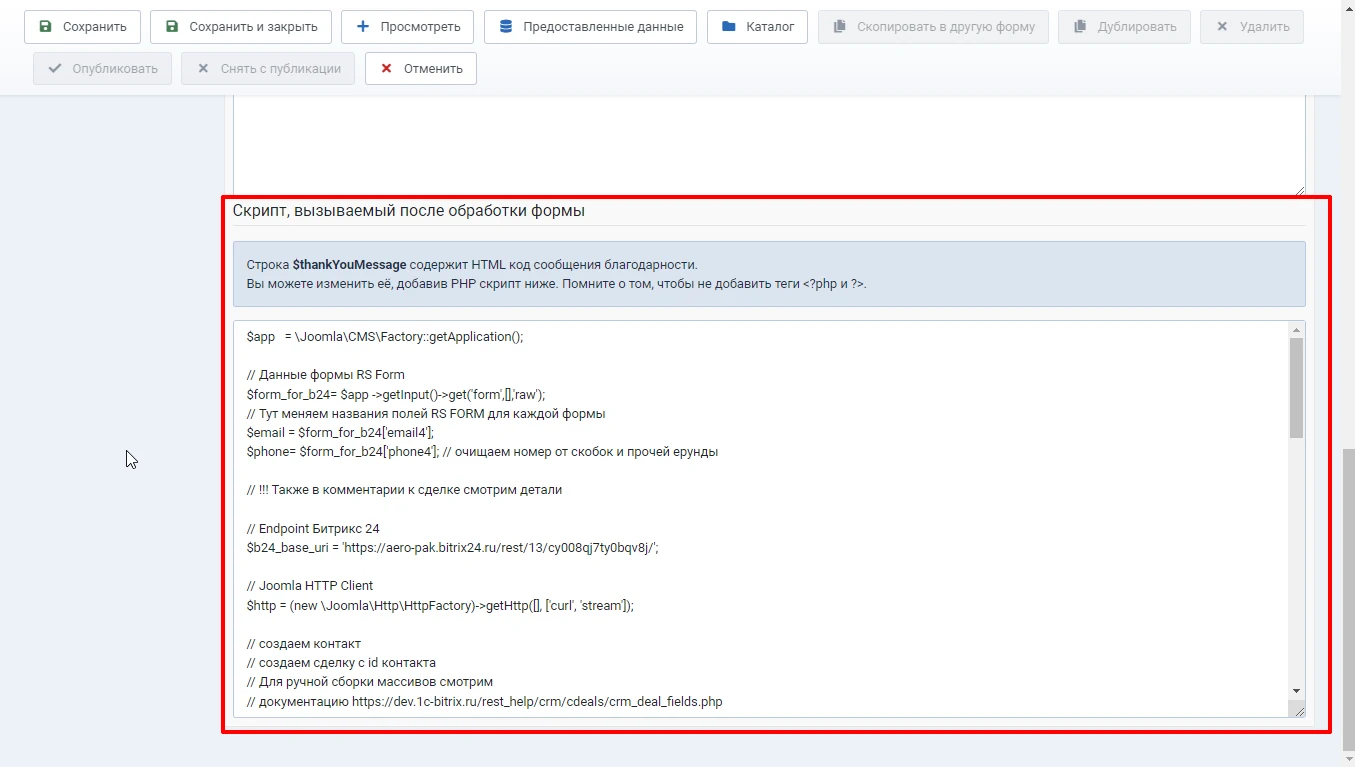Click the line '// Данные формы RS Form'

(326, 375)
